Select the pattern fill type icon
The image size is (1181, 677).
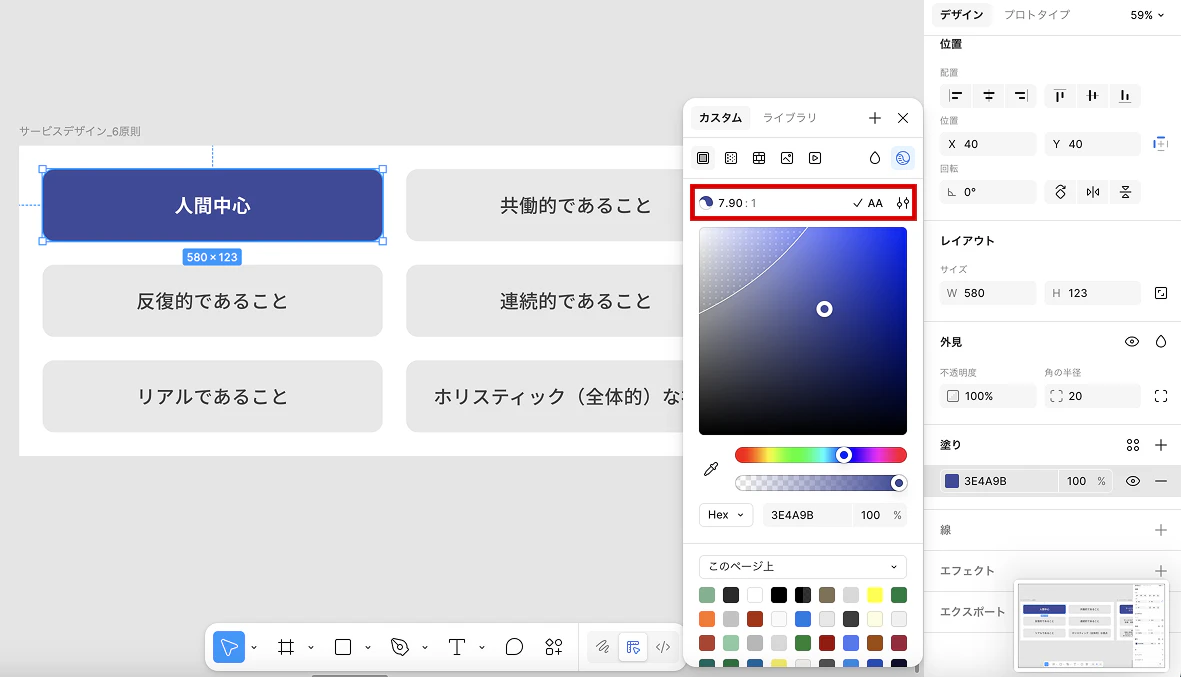point(758,158)
